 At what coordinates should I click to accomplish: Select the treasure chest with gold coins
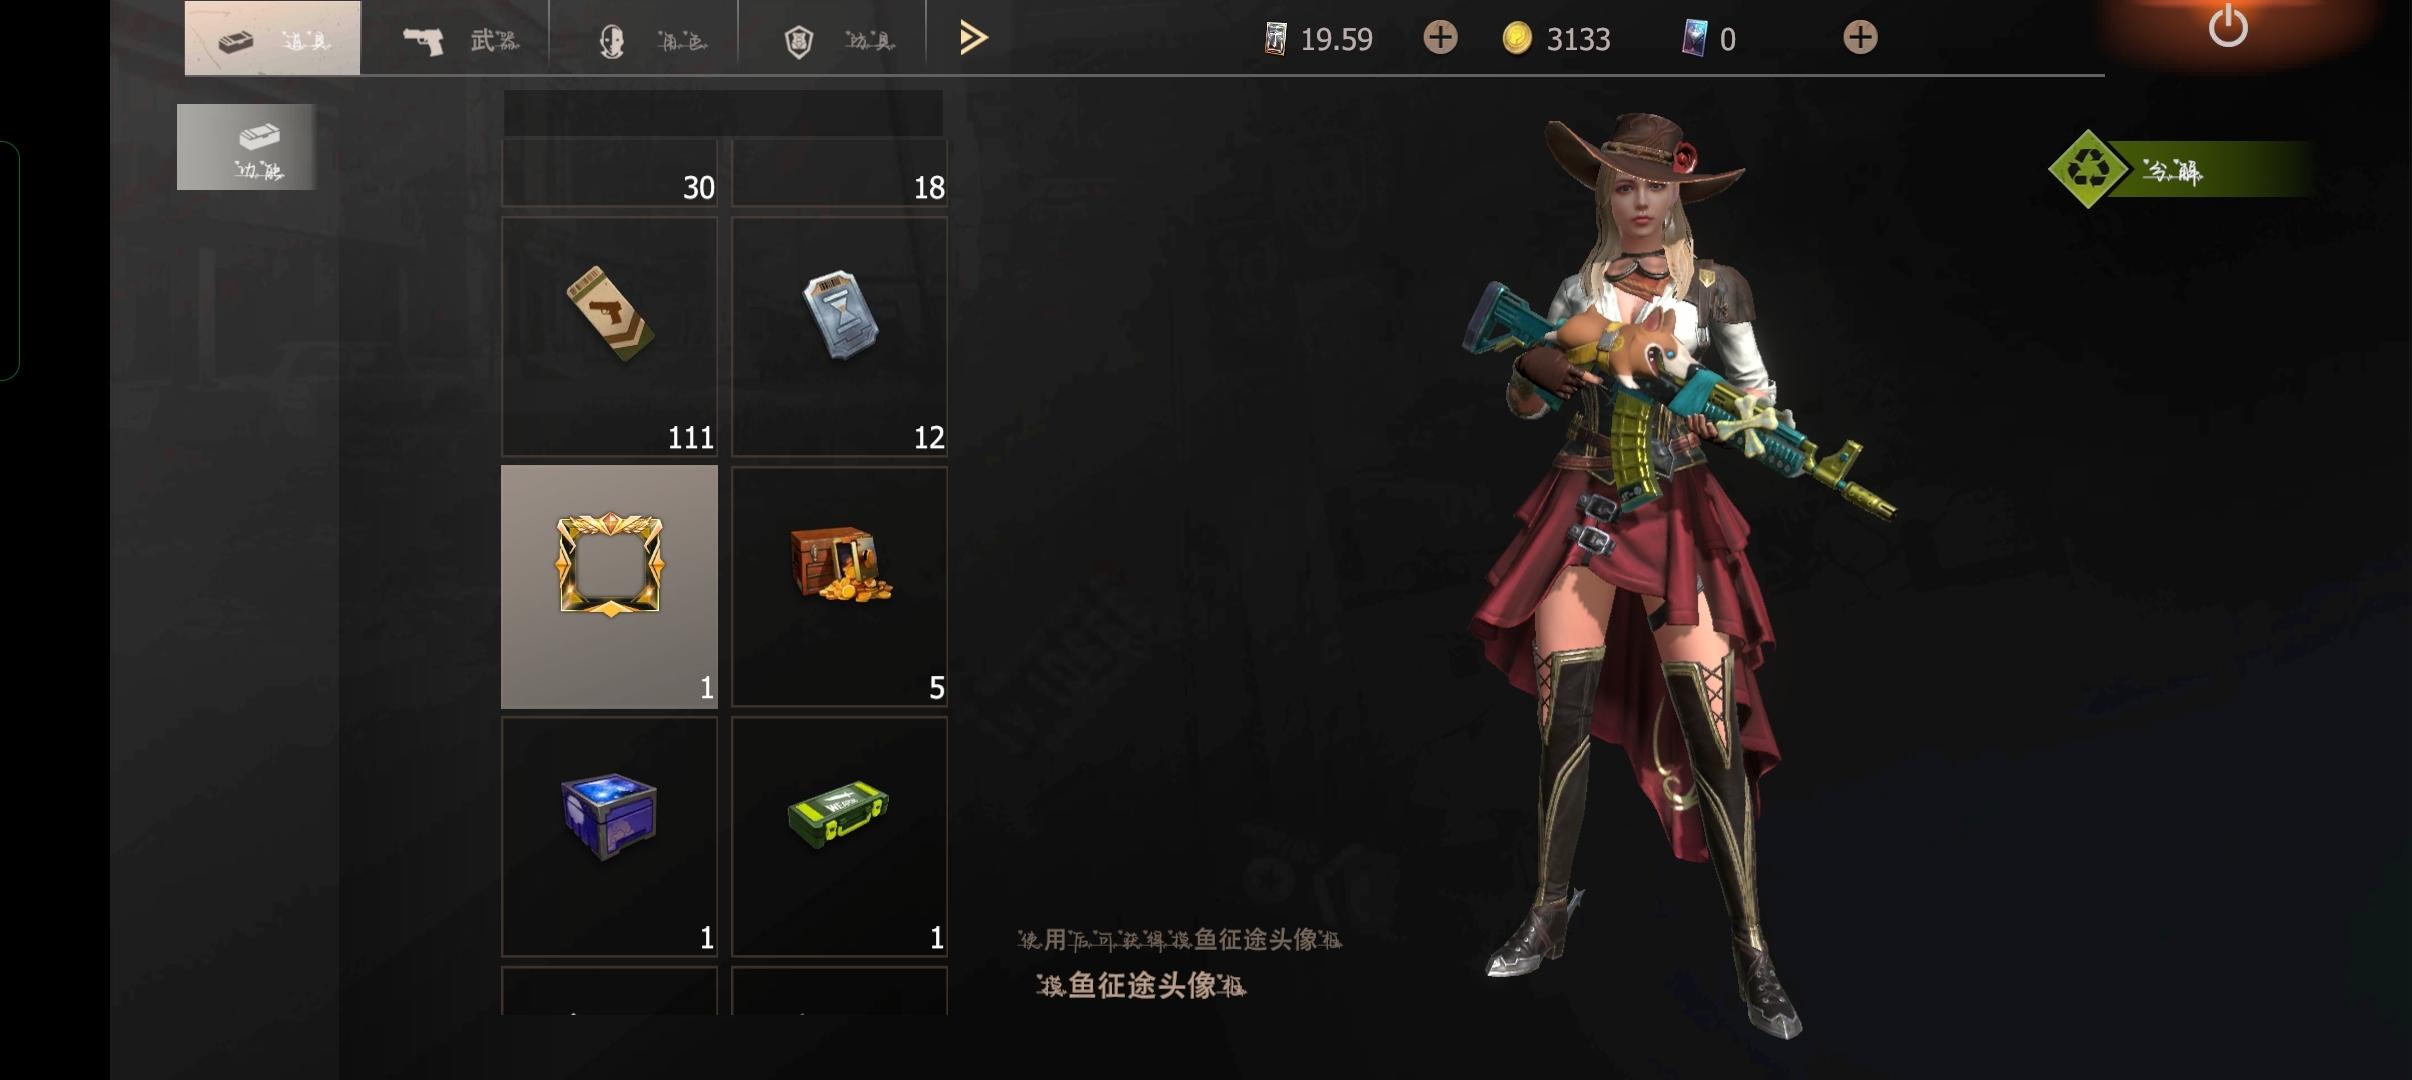tap(839, 587)
